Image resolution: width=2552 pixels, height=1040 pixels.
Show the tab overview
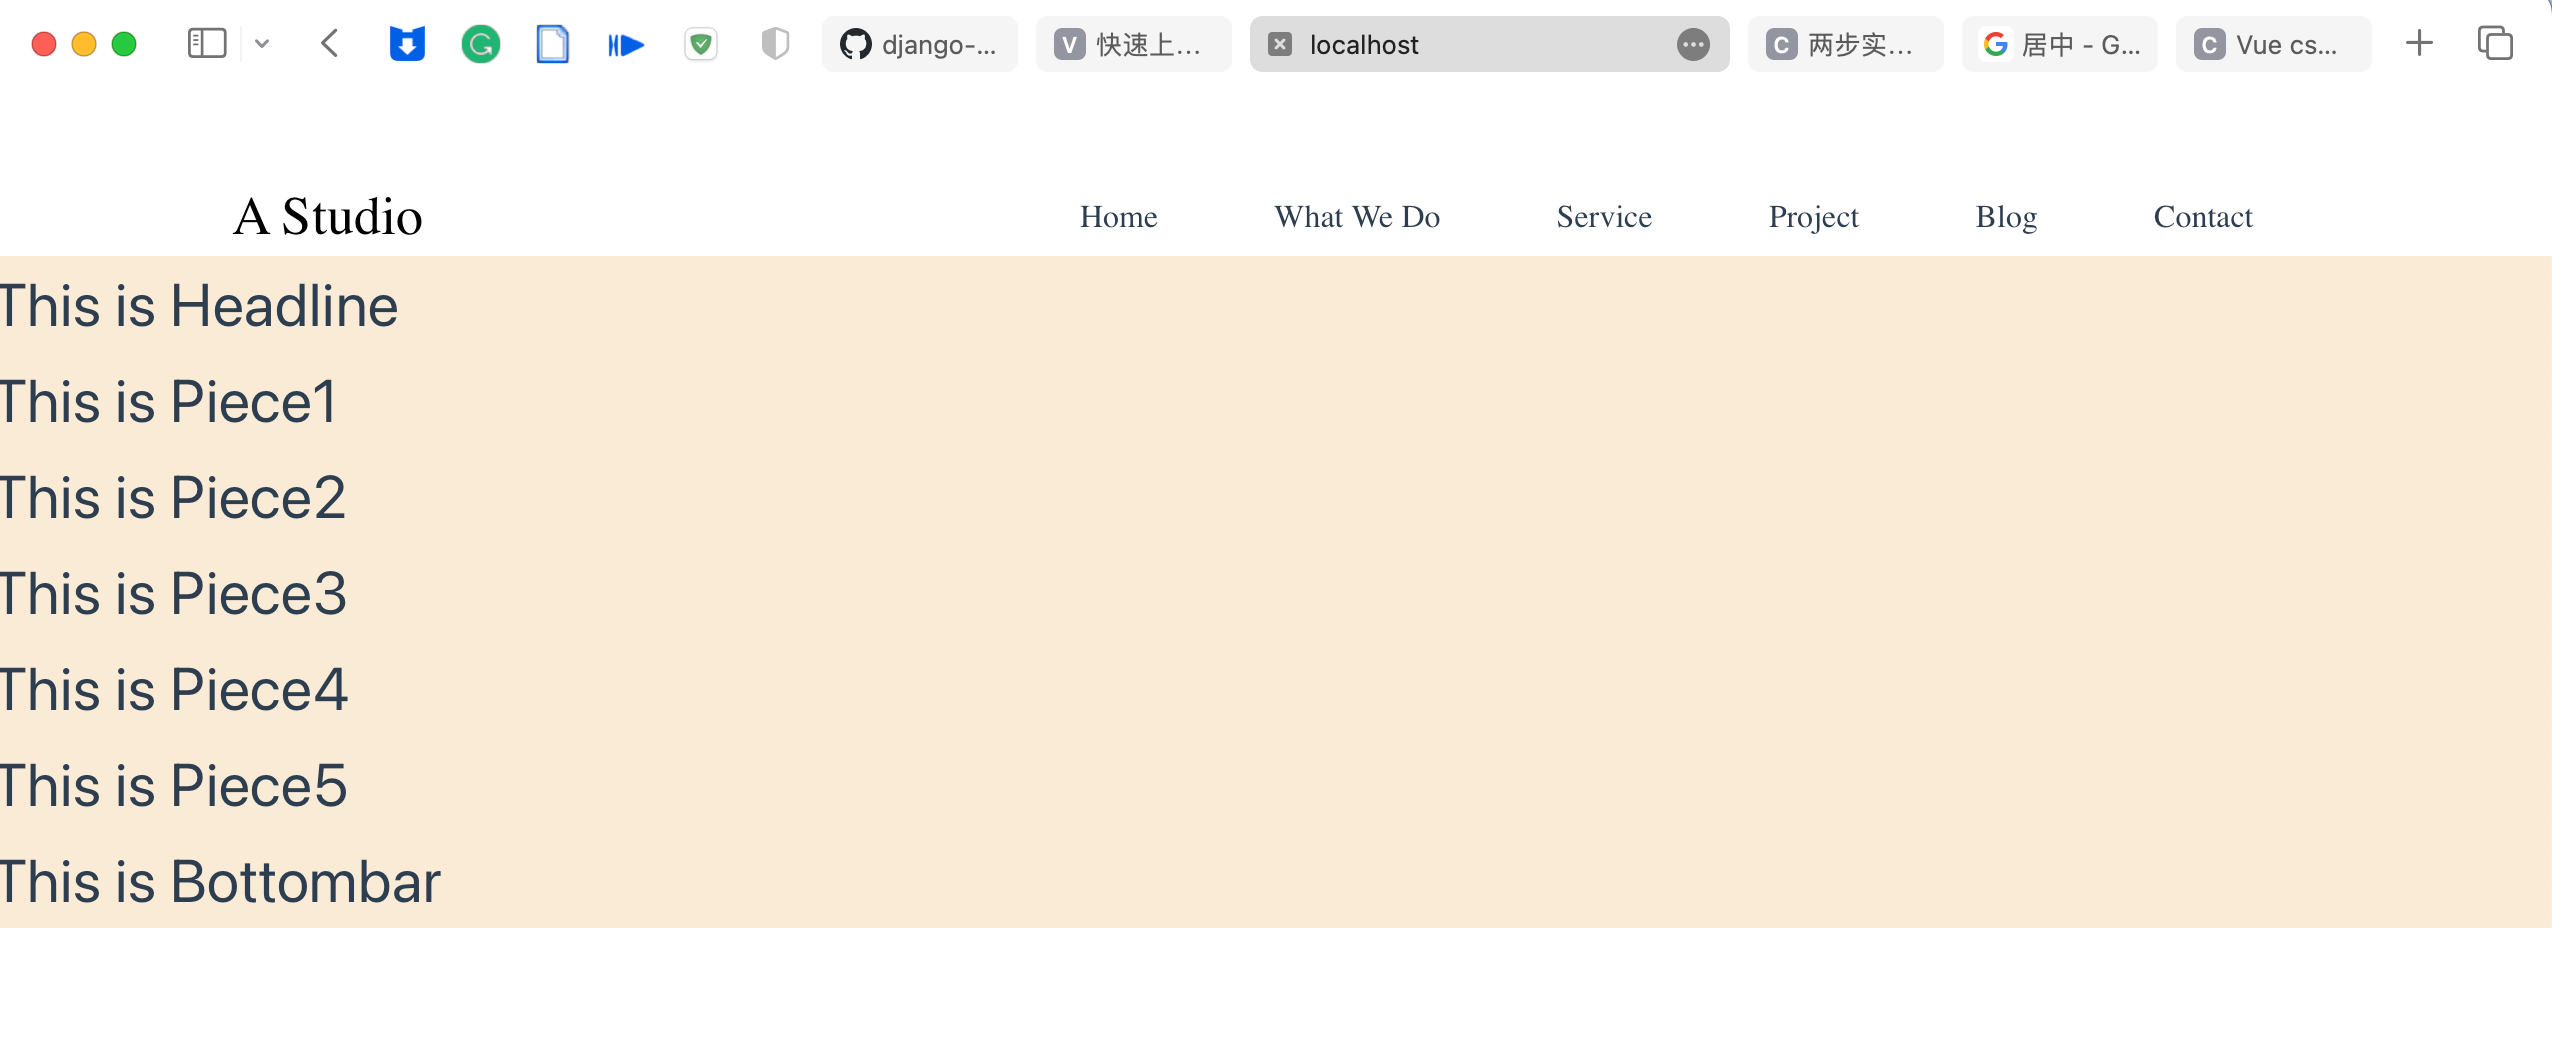2495,43
